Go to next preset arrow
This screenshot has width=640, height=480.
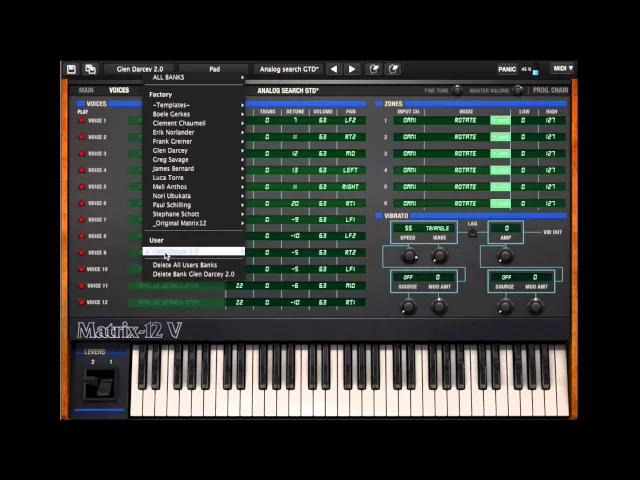352,69
